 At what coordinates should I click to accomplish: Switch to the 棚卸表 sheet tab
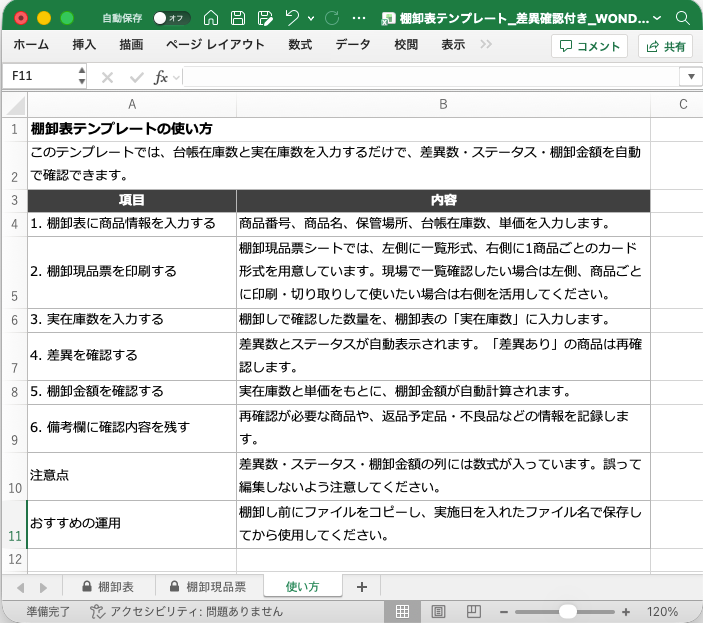(108, 587)
